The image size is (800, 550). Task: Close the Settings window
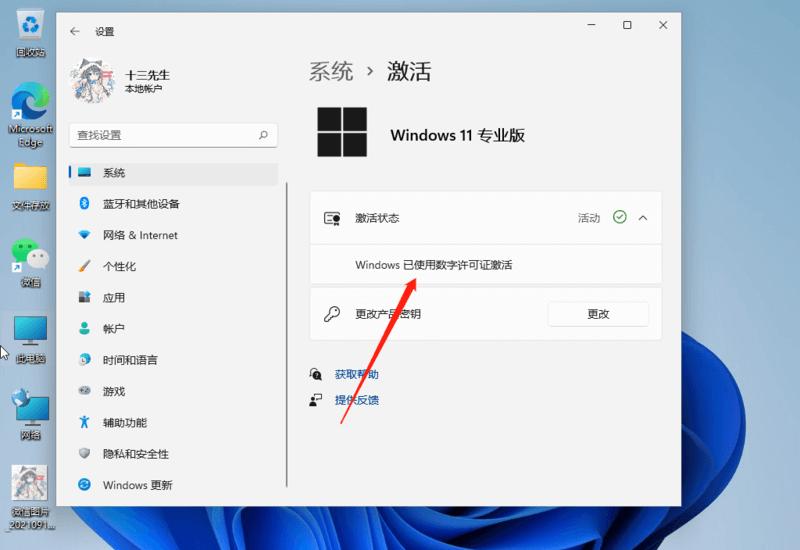click(663, 25)
